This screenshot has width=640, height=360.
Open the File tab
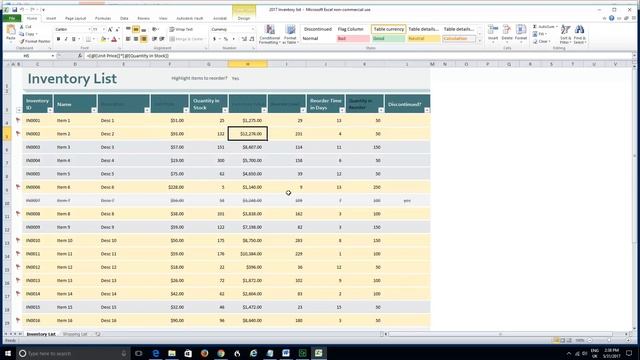[x=12, y=18]
